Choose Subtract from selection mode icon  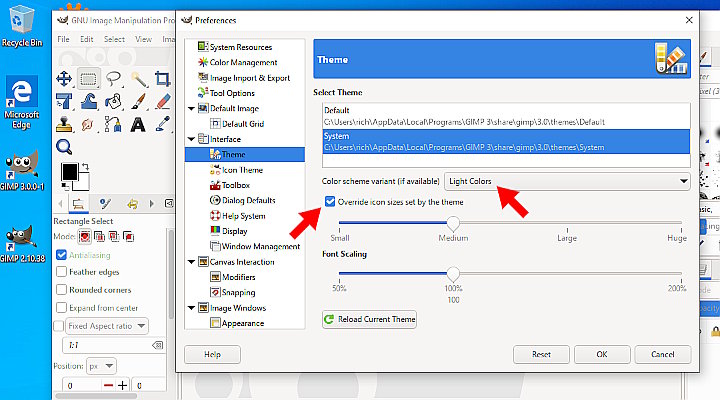pos(113,237)
